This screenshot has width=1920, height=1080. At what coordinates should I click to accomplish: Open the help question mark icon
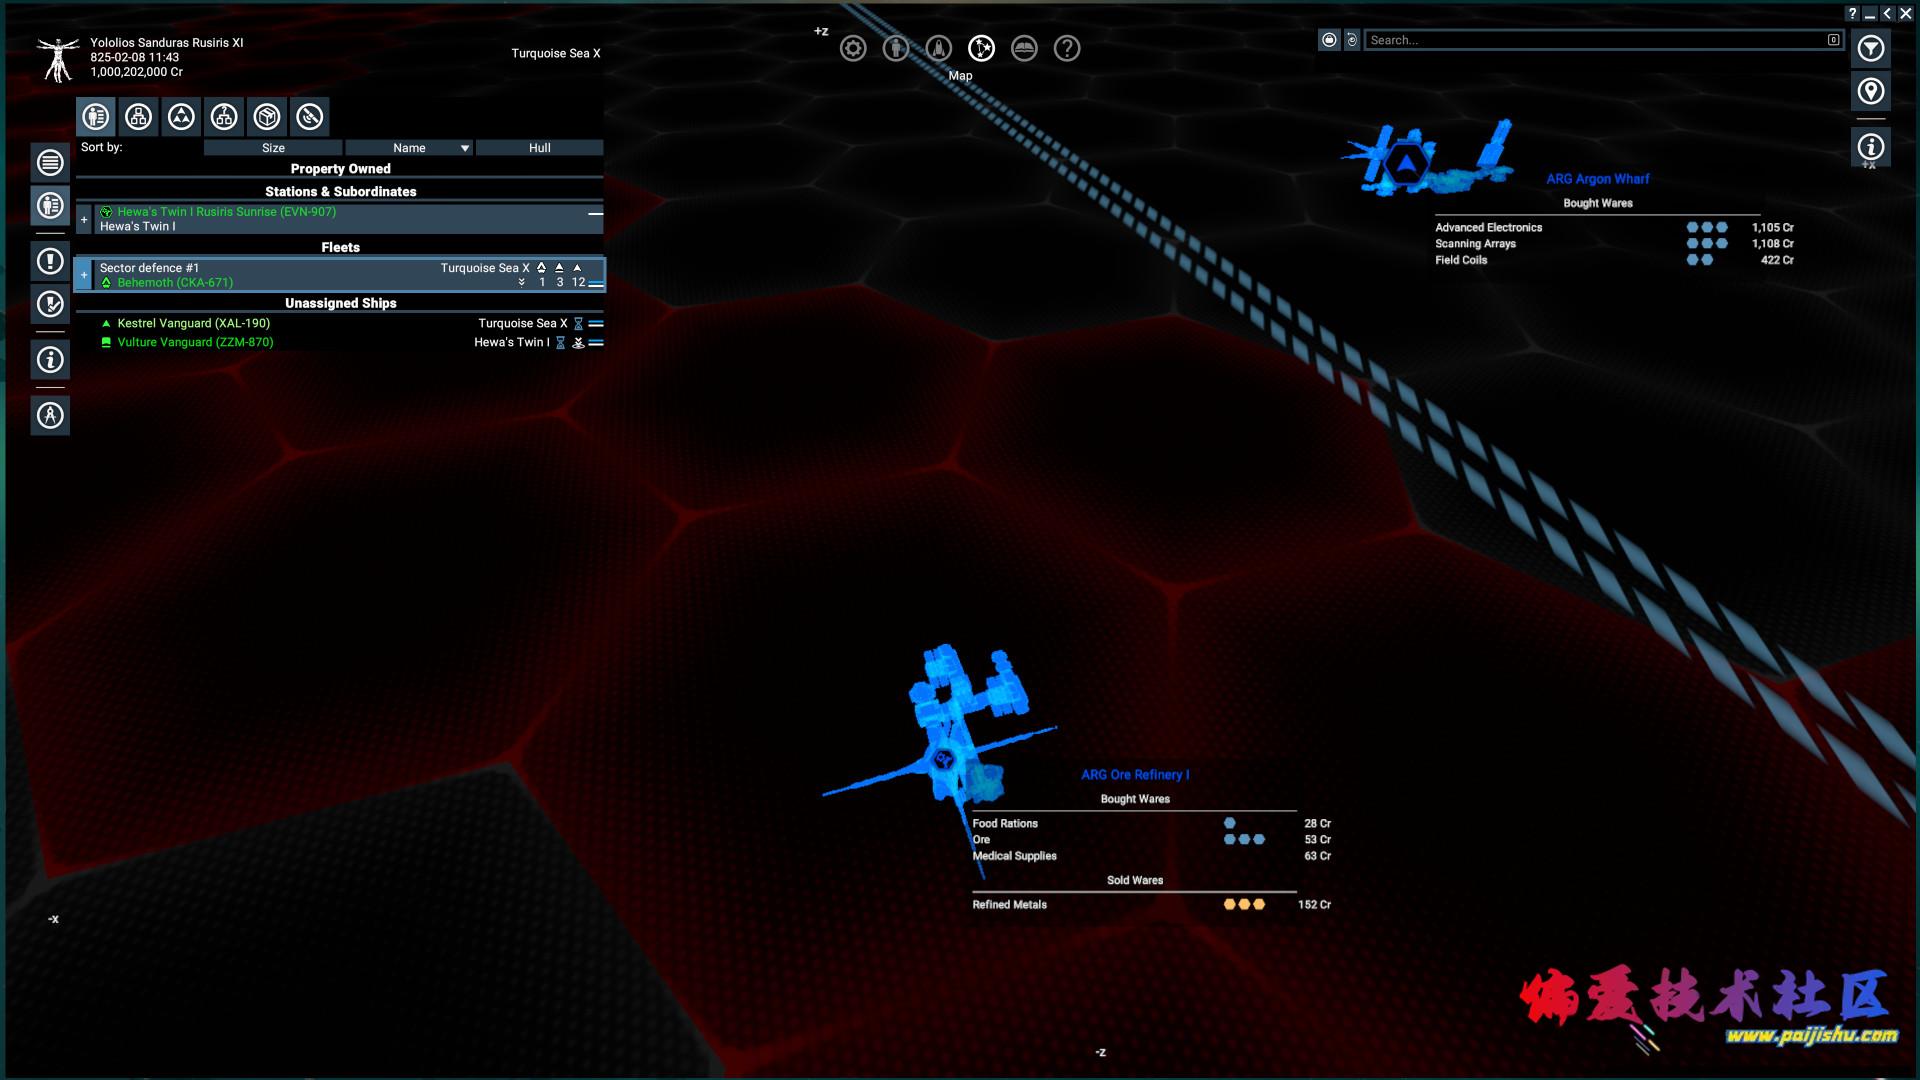(1067, 48)
